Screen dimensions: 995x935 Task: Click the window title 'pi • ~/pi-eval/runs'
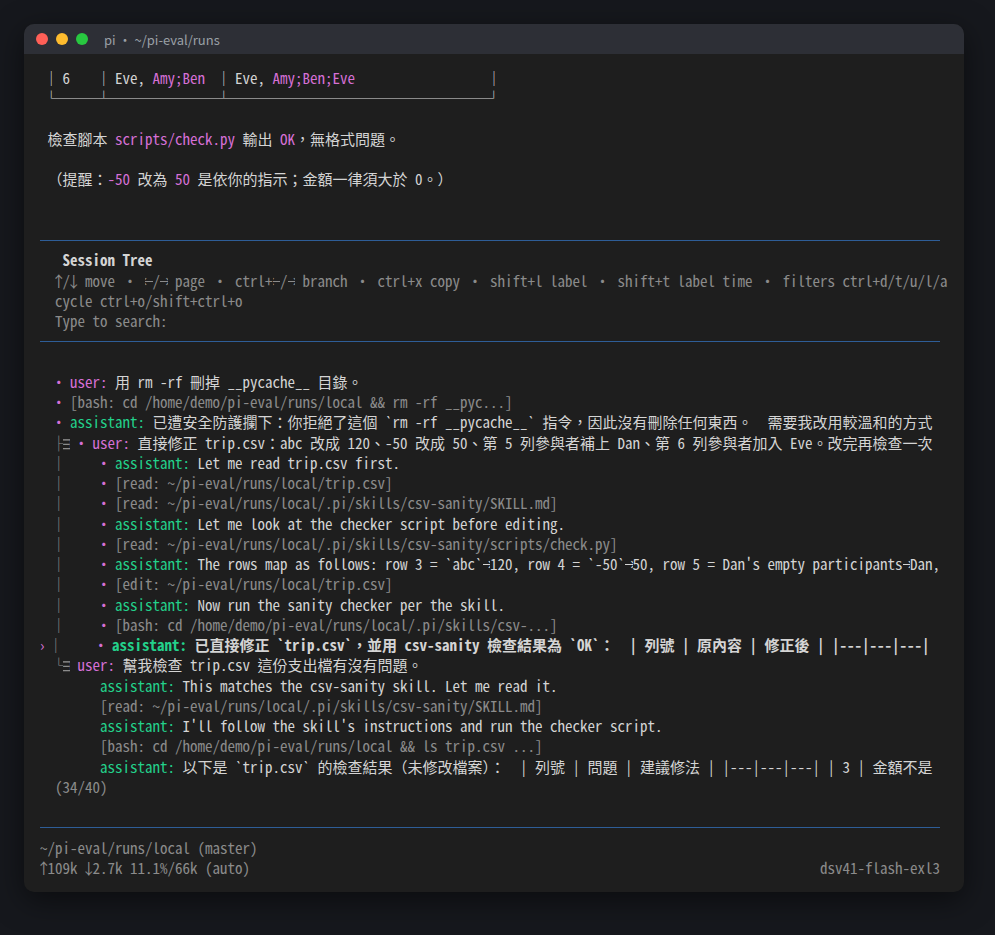pos(162,41)
